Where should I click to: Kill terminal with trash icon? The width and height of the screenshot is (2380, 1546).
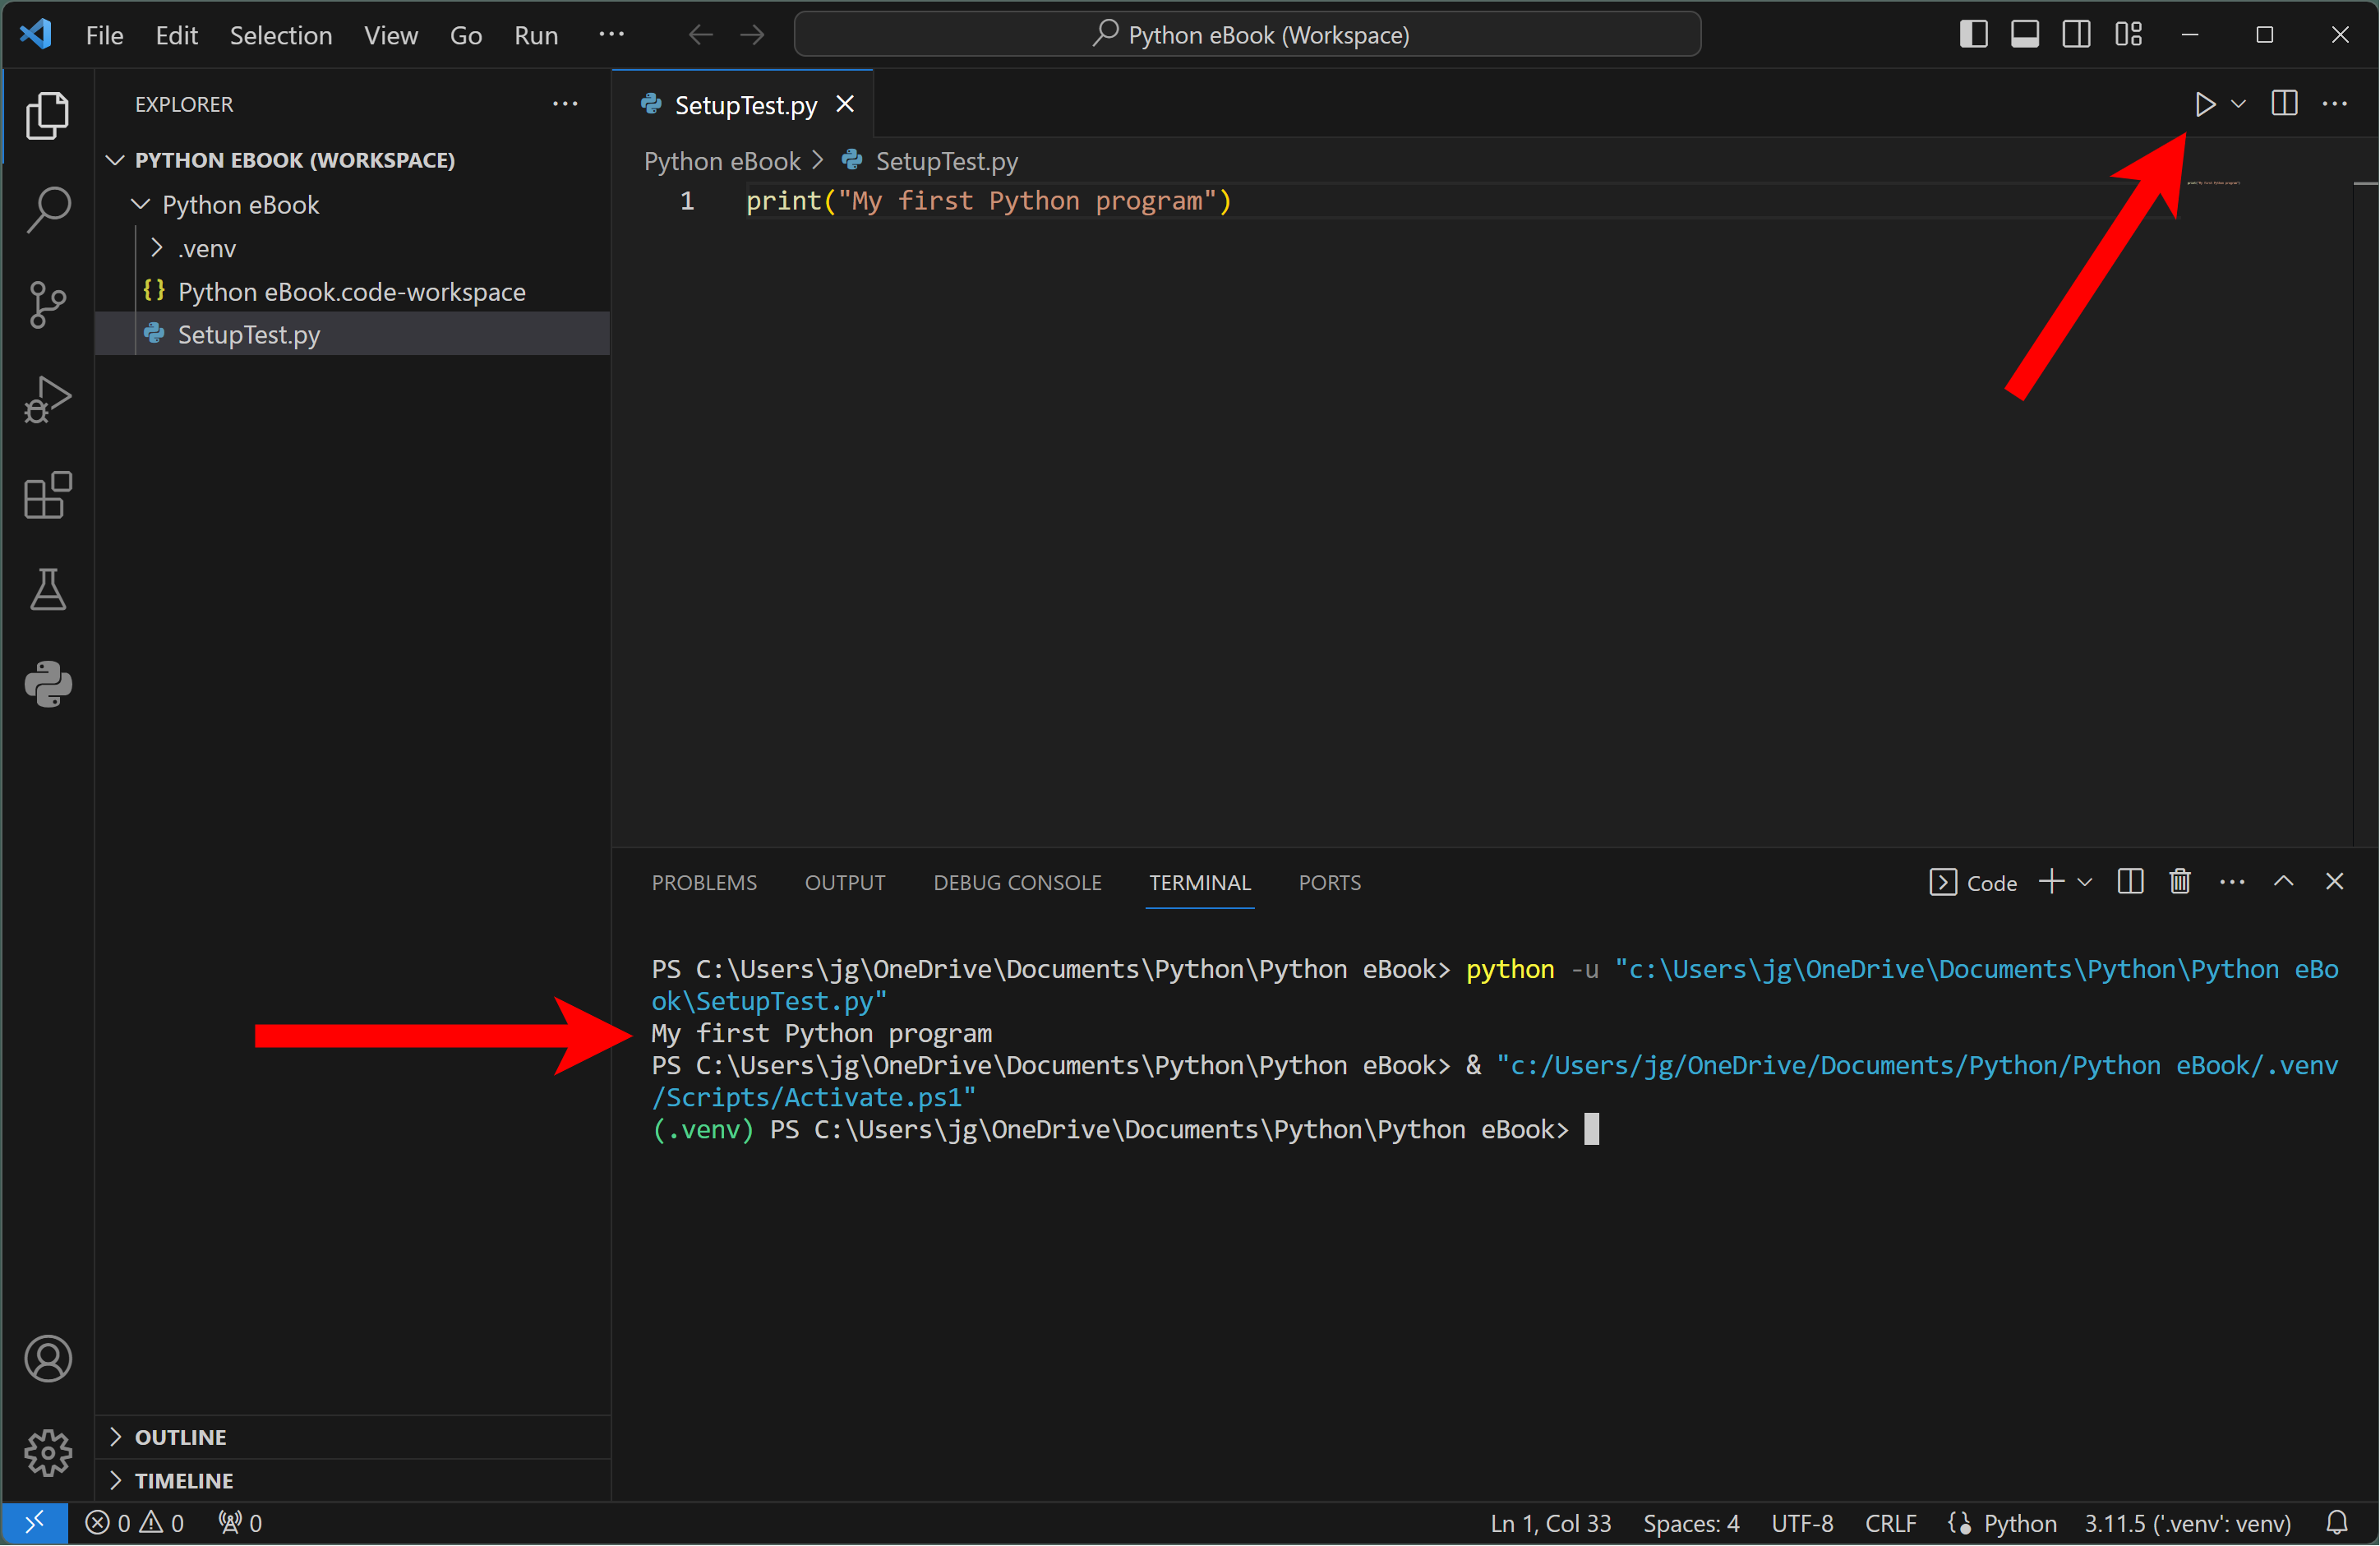click(2180, 881)
